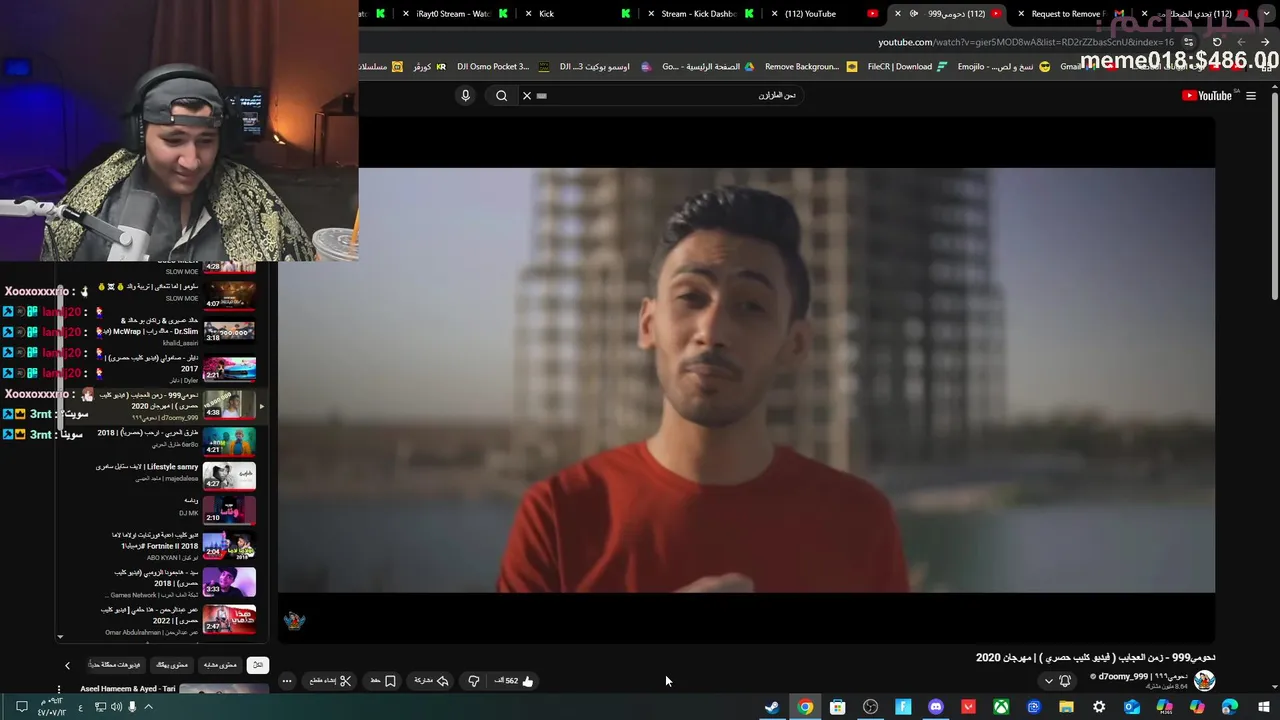
Task: Open Windows Settings gear icon
Action: (1099, 707)
